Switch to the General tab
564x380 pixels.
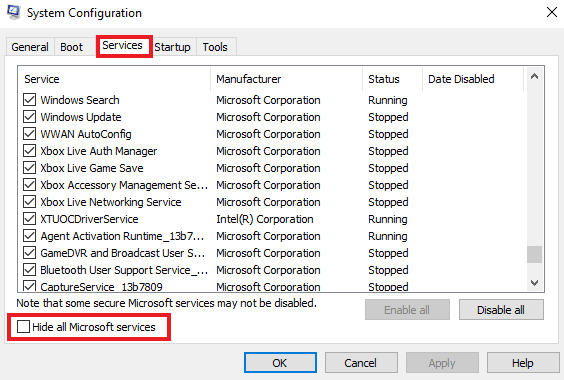coord(30,47)
